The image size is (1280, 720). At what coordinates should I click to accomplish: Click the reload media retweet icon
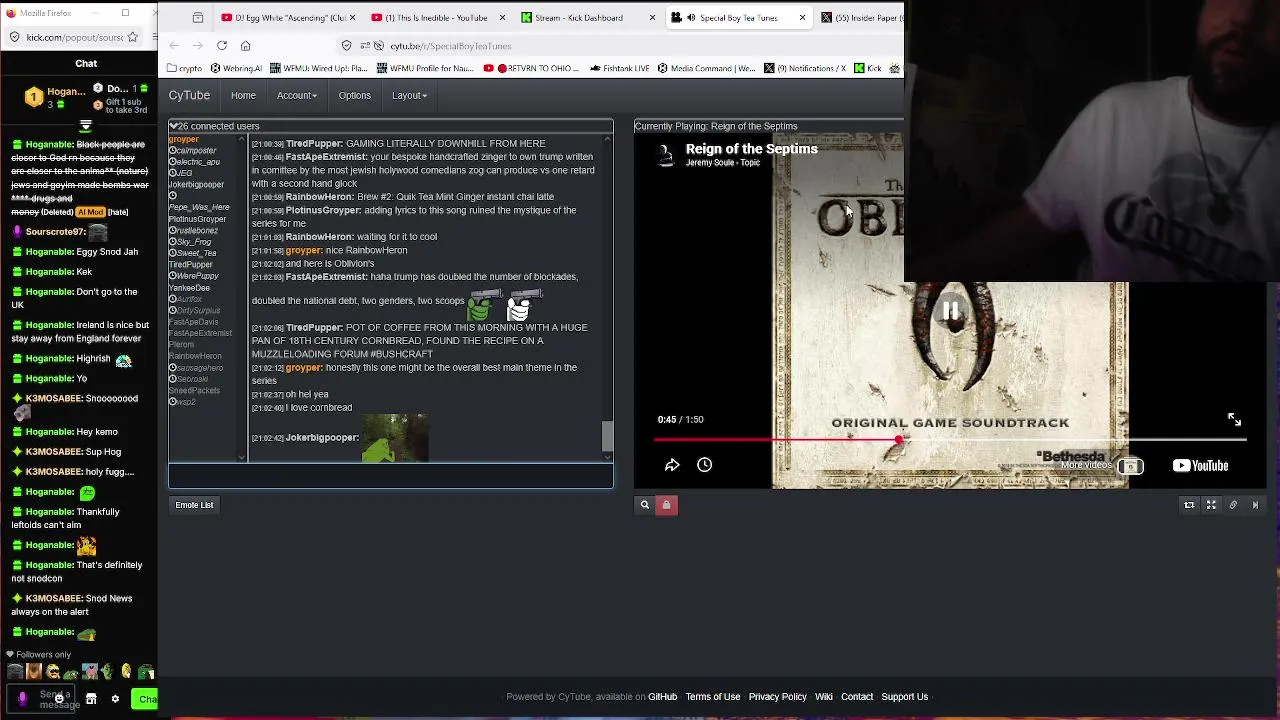1189,505
